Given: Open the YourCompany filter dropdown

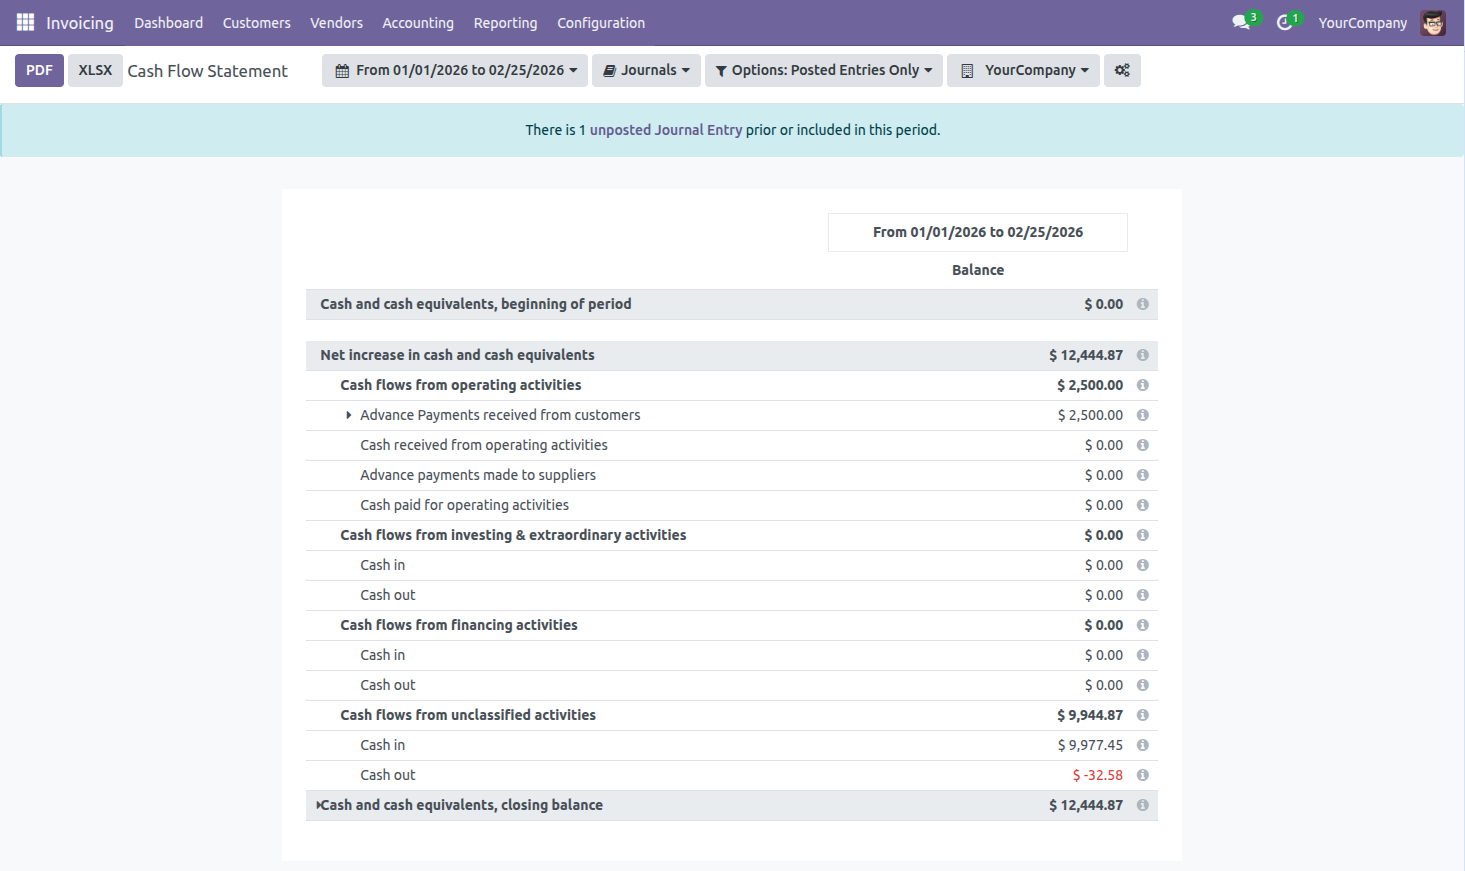Looking at the screenshot, I should click(x=1022, y=70).
